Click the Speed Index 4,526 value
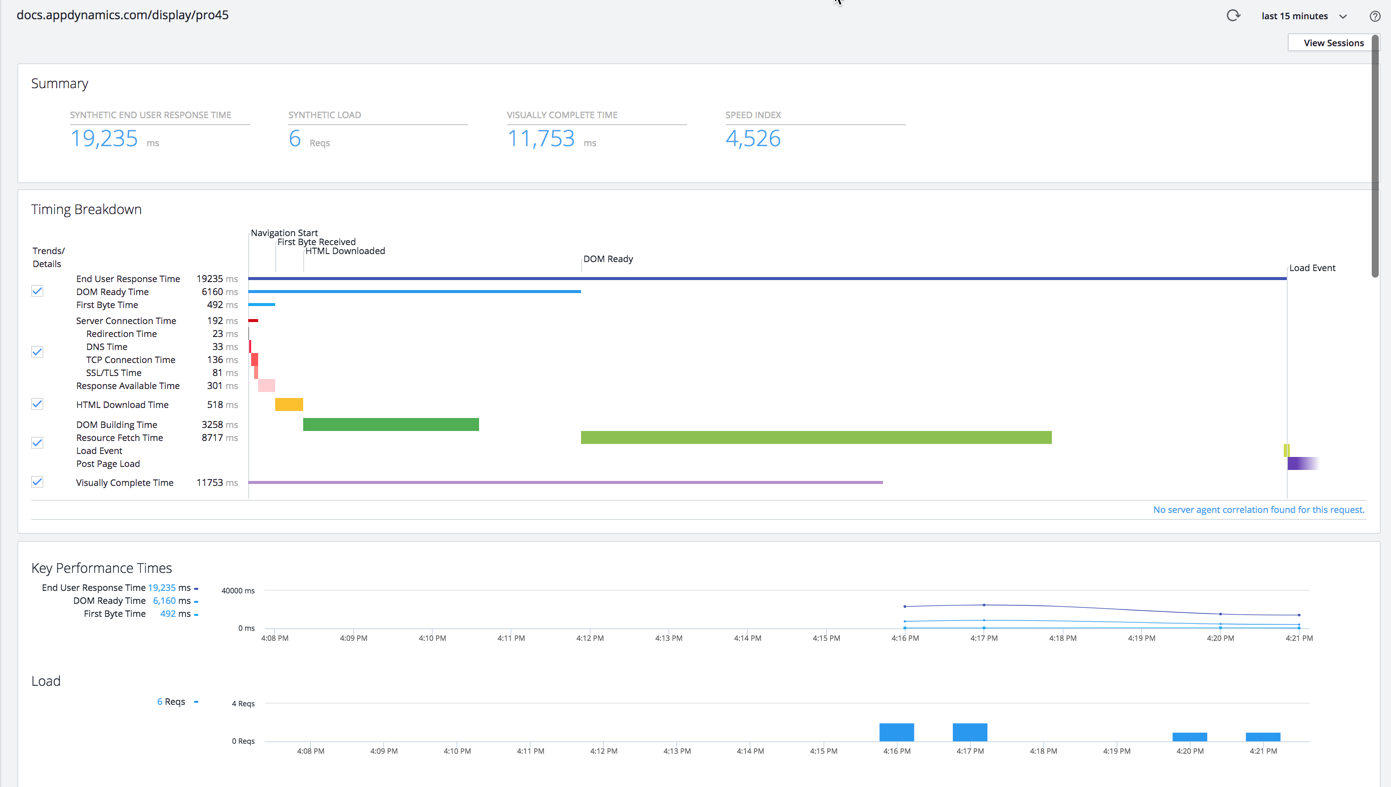This screenshot has width=1391, height=787. [x=753, y=139]
